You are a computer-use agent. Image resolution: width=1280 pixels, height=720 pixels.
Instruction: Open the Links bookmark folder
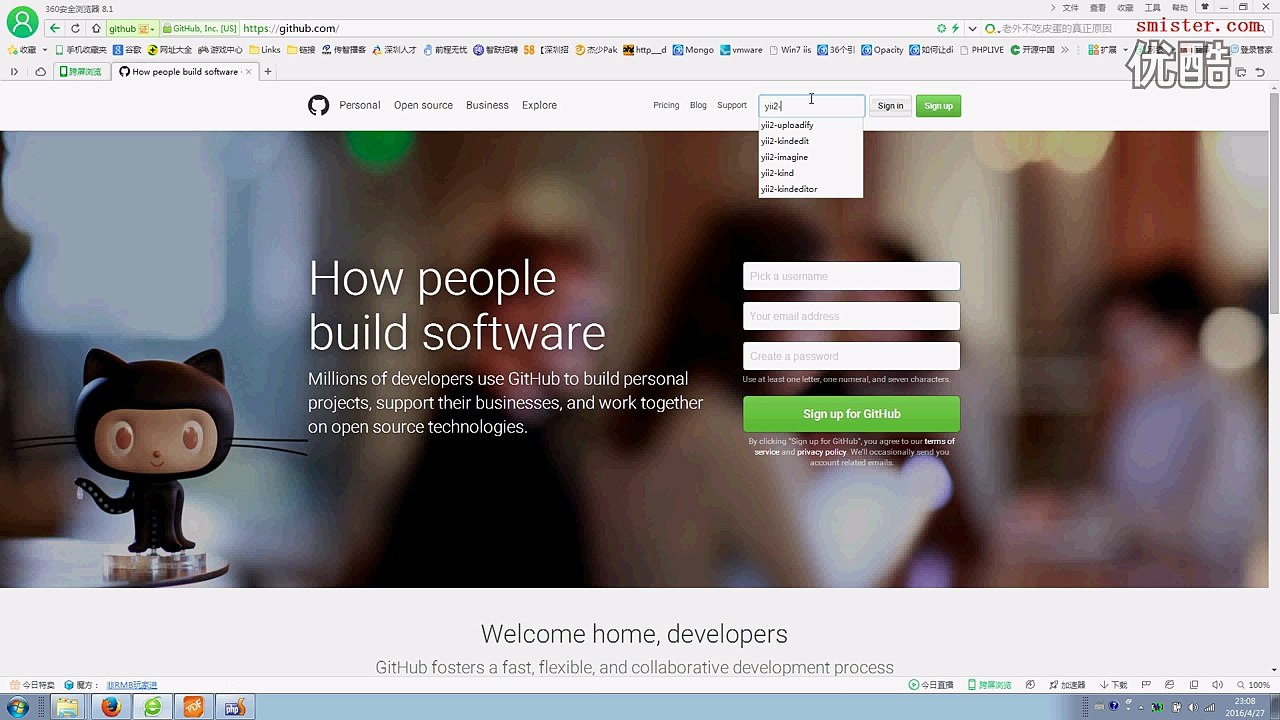pos(265,49)
